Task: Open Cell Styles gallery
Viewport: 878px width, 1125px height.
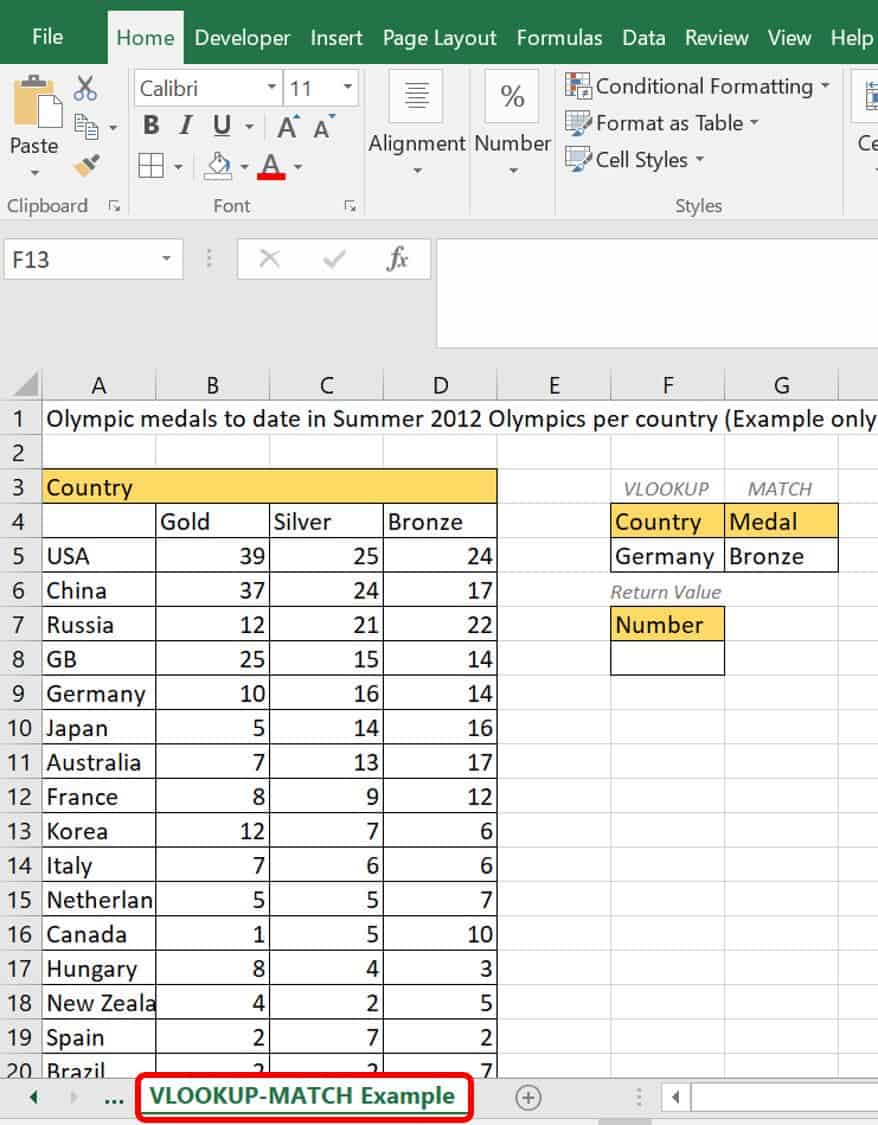Action: pos(634,159)
